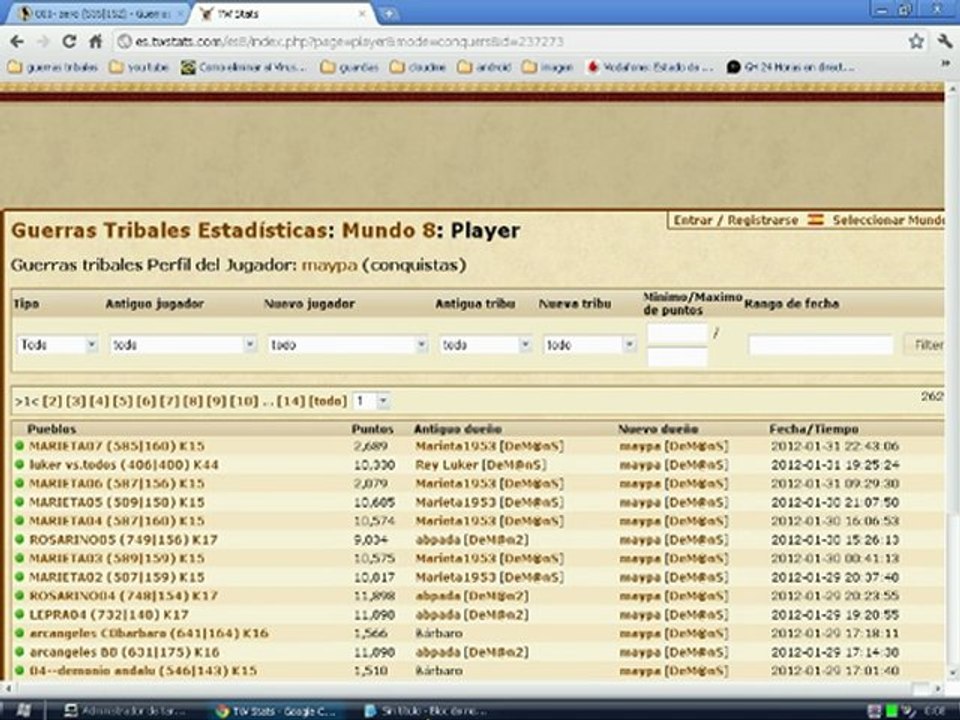Show all results with [todo] link

pos(328,402)
